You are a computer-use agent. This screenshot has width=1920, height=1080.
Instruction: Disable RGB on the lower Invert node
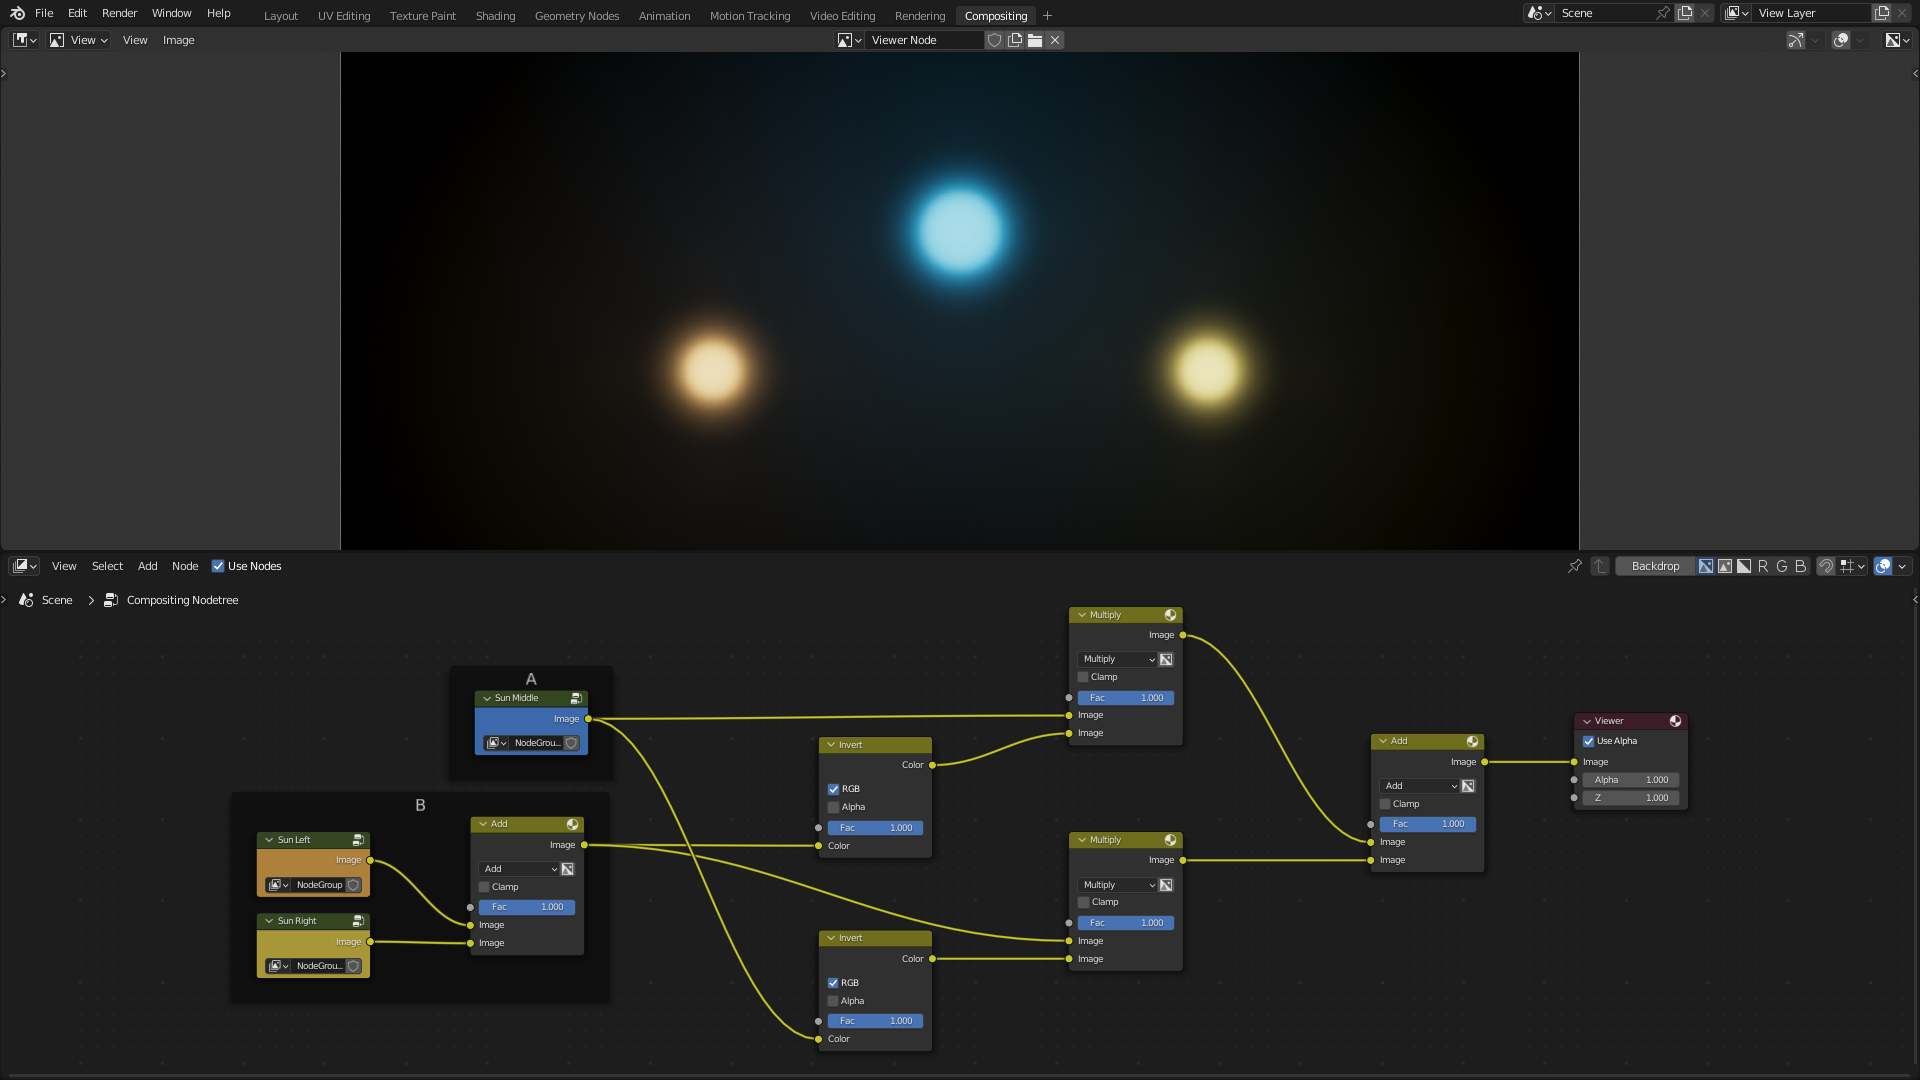pyautogui.click(x=833, y=983)
